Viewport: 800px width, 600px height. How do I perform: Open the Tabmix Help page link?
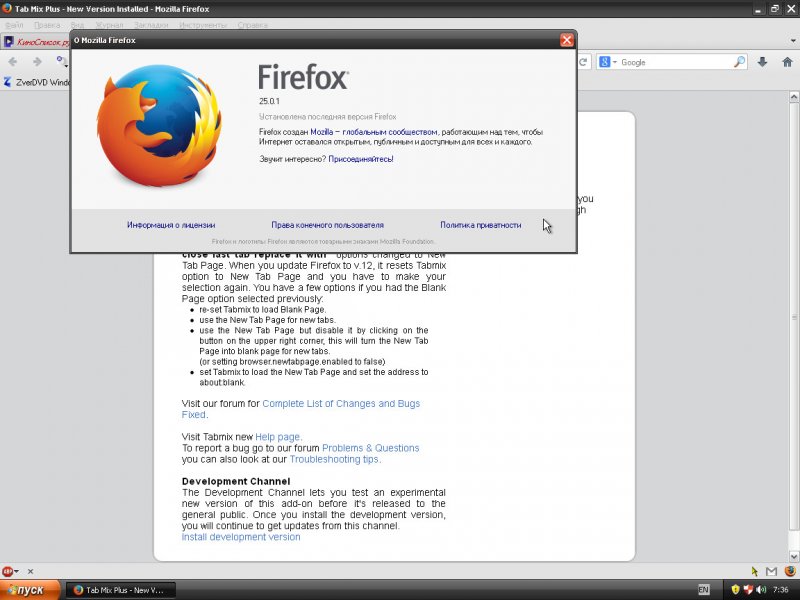click(x=279, y=437)
